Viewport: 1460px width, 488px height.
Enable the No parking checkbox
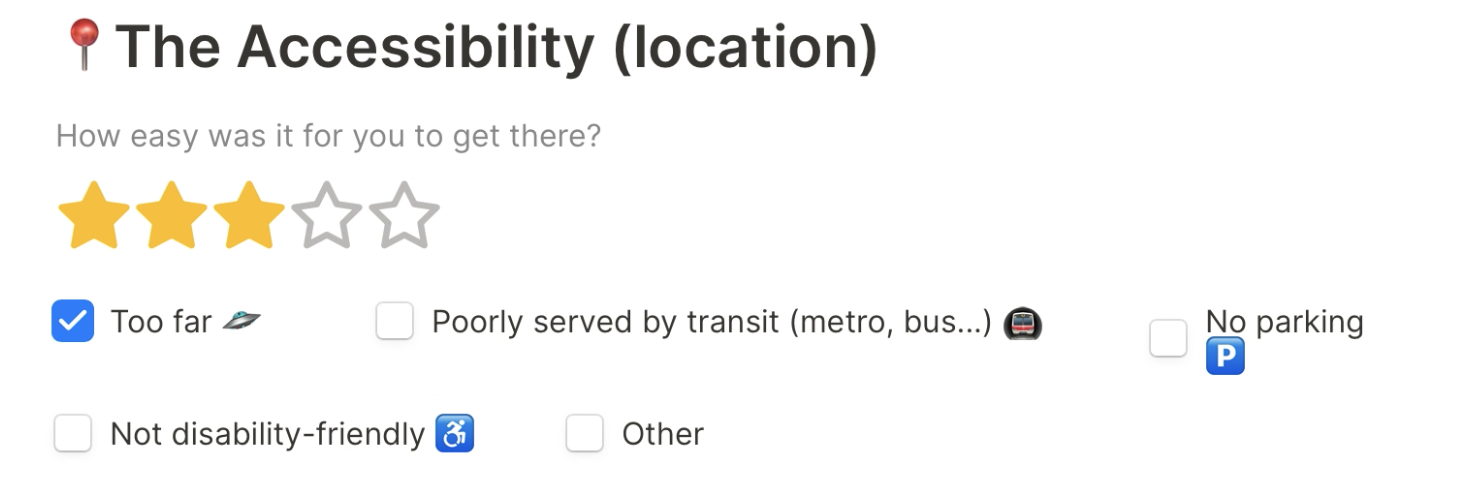(1168, 338)
